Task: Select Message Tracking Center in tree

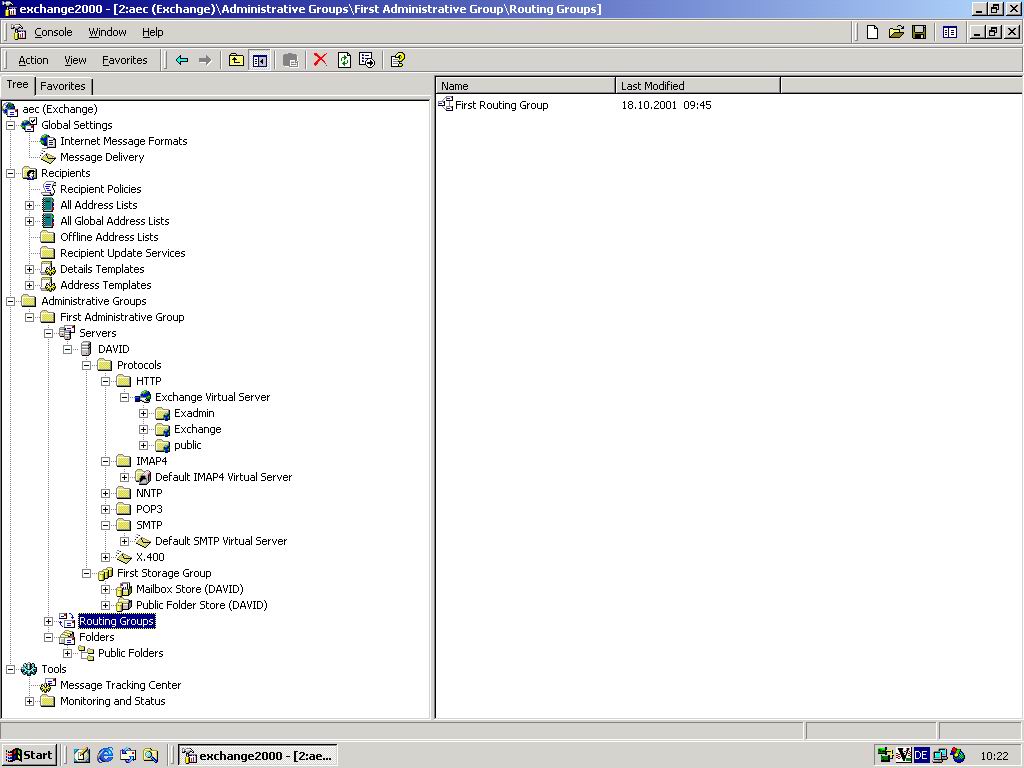Action: 120,685
